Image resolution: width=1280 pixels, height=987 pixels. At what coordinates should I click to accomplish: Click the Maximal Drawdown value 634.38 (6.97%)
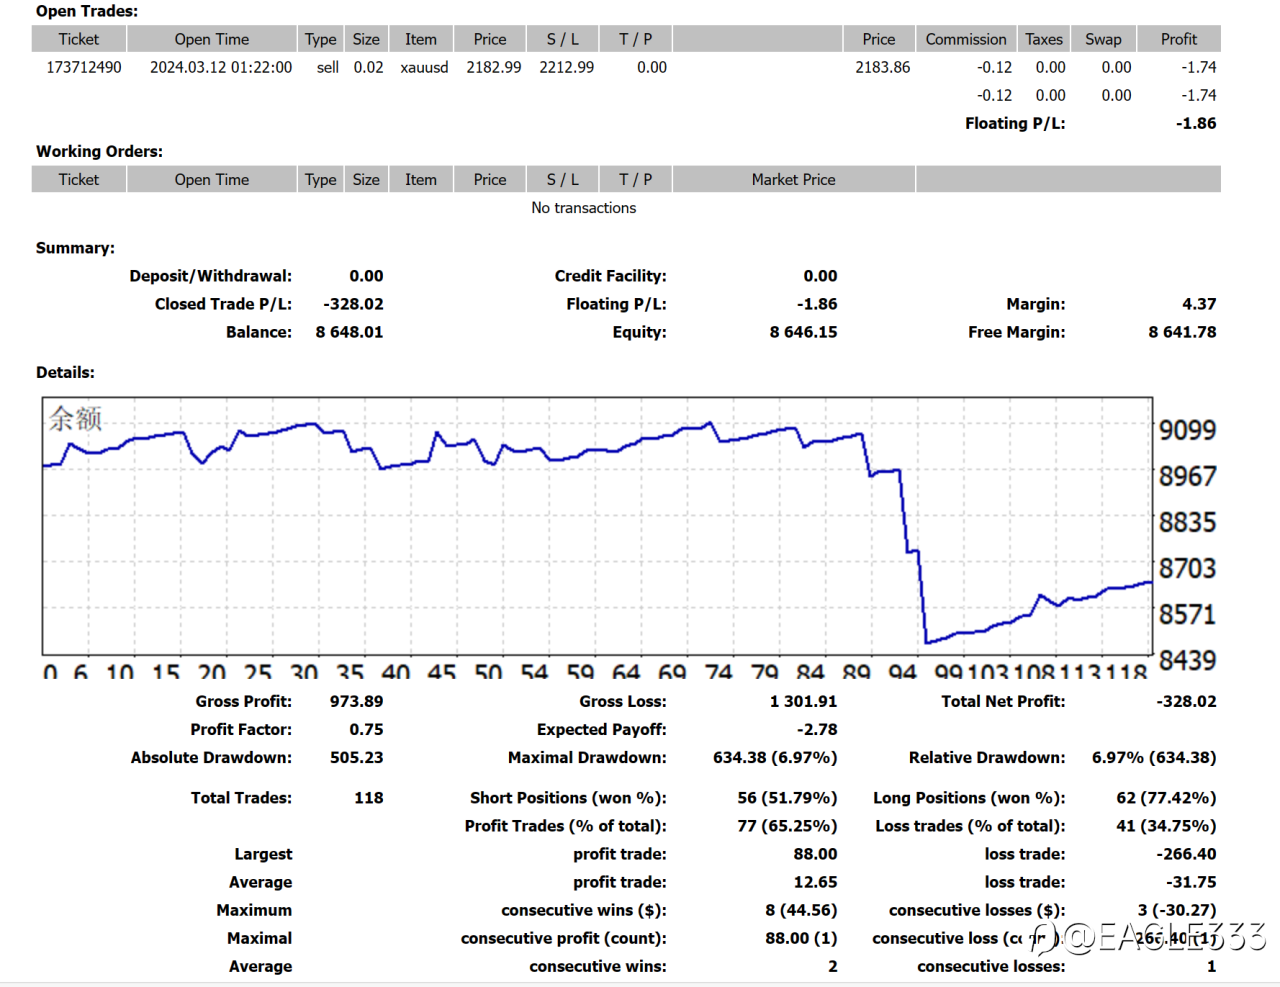point(774,757)
